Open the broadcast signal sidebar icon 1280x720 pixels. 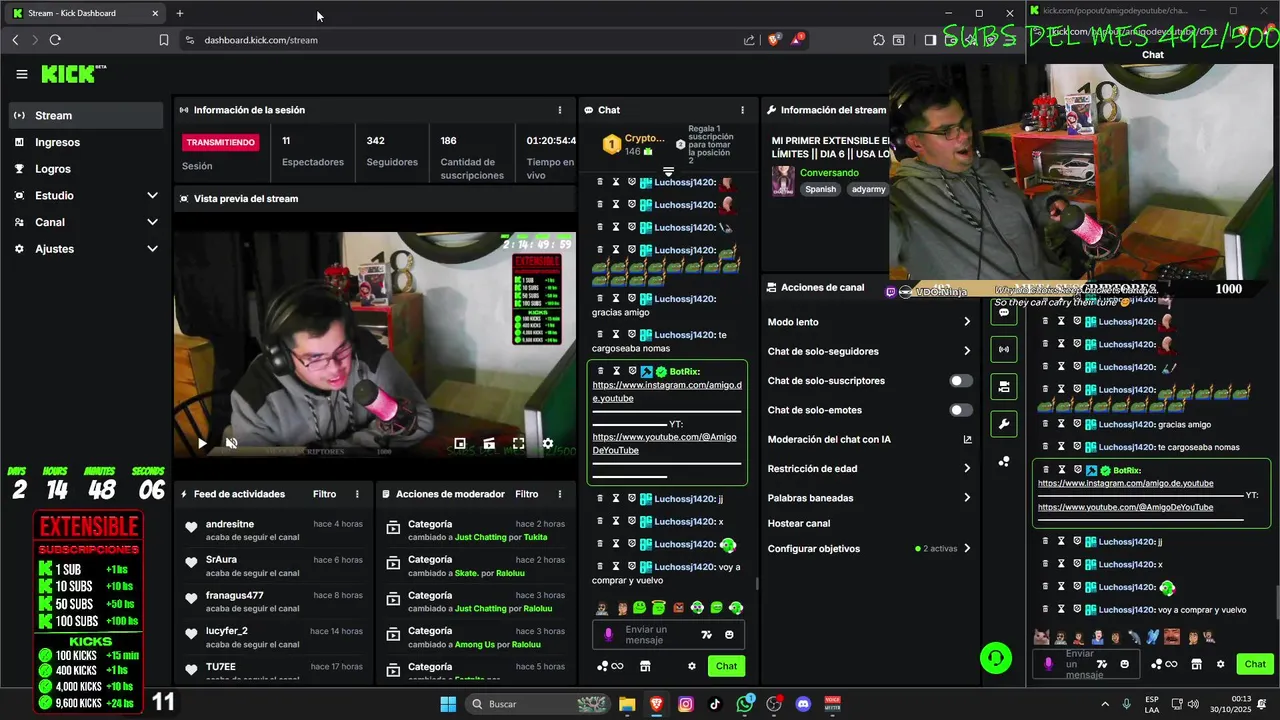[x=1004, y=349]
